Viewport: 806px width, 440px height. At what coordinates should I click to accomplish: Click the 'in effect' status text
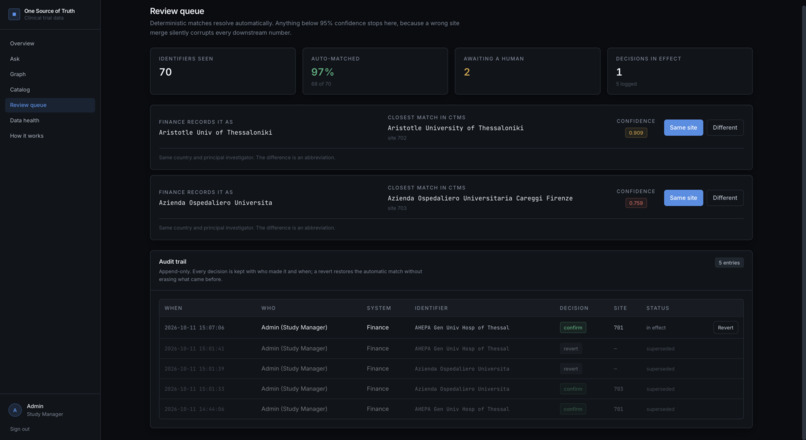tap(656, 328)
